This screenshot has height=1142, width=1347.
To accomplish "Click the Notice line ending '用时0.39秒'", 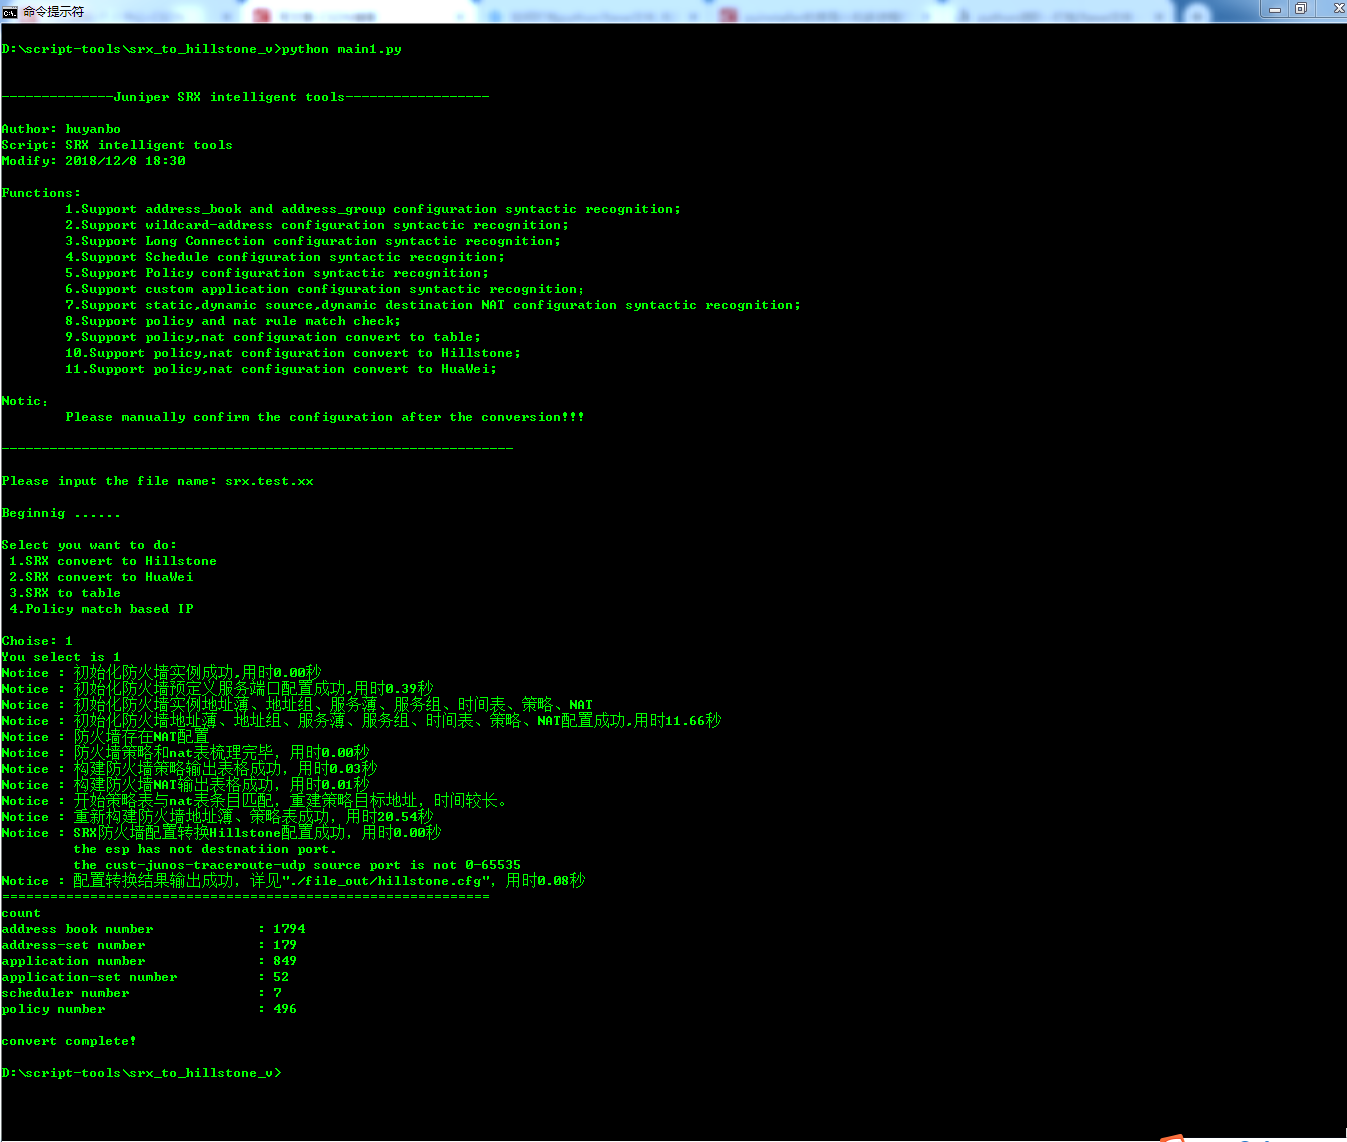I will tap(217, 689).
